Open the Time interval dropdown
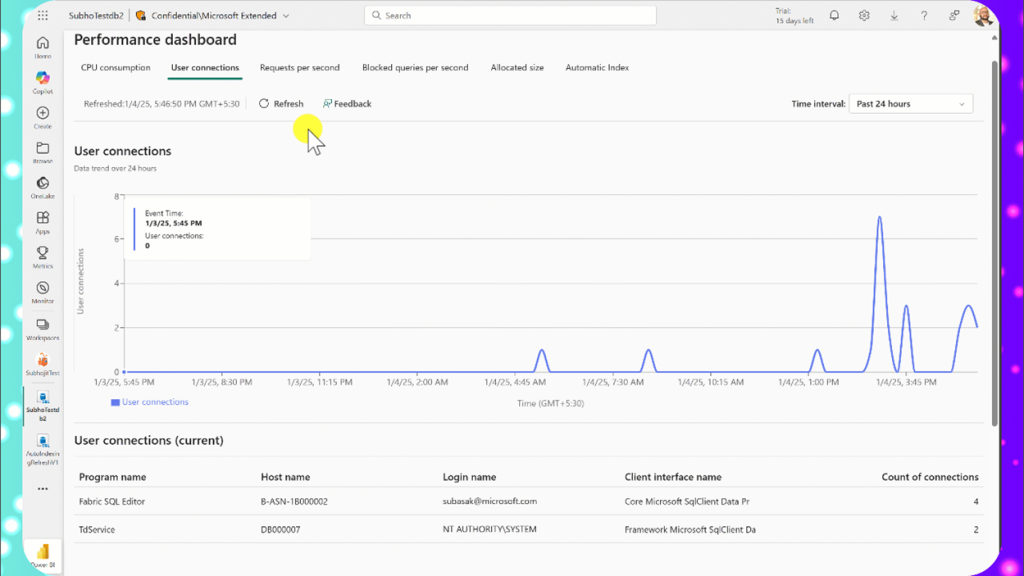Viewport: 1024px width, 576px height. click(x=910, y=104)
